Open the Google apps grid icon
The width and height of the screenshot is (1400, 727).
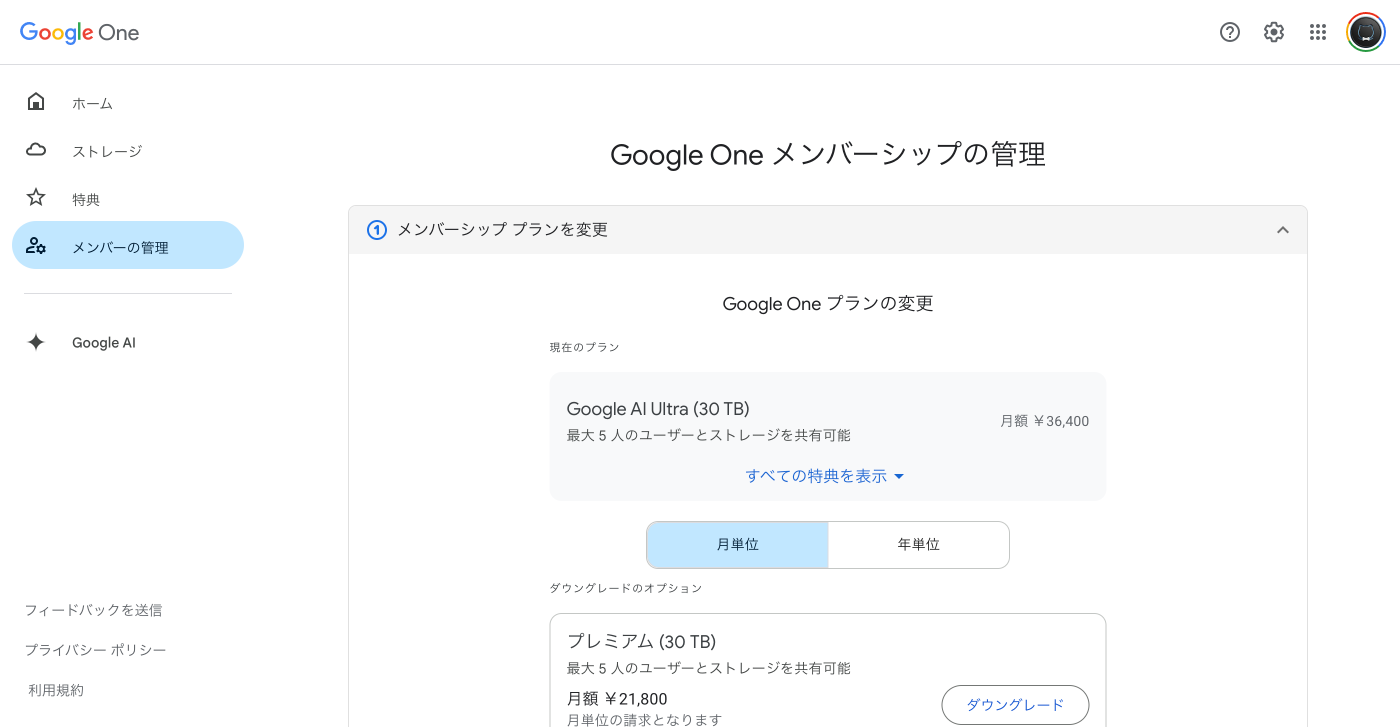(1318, 32)
